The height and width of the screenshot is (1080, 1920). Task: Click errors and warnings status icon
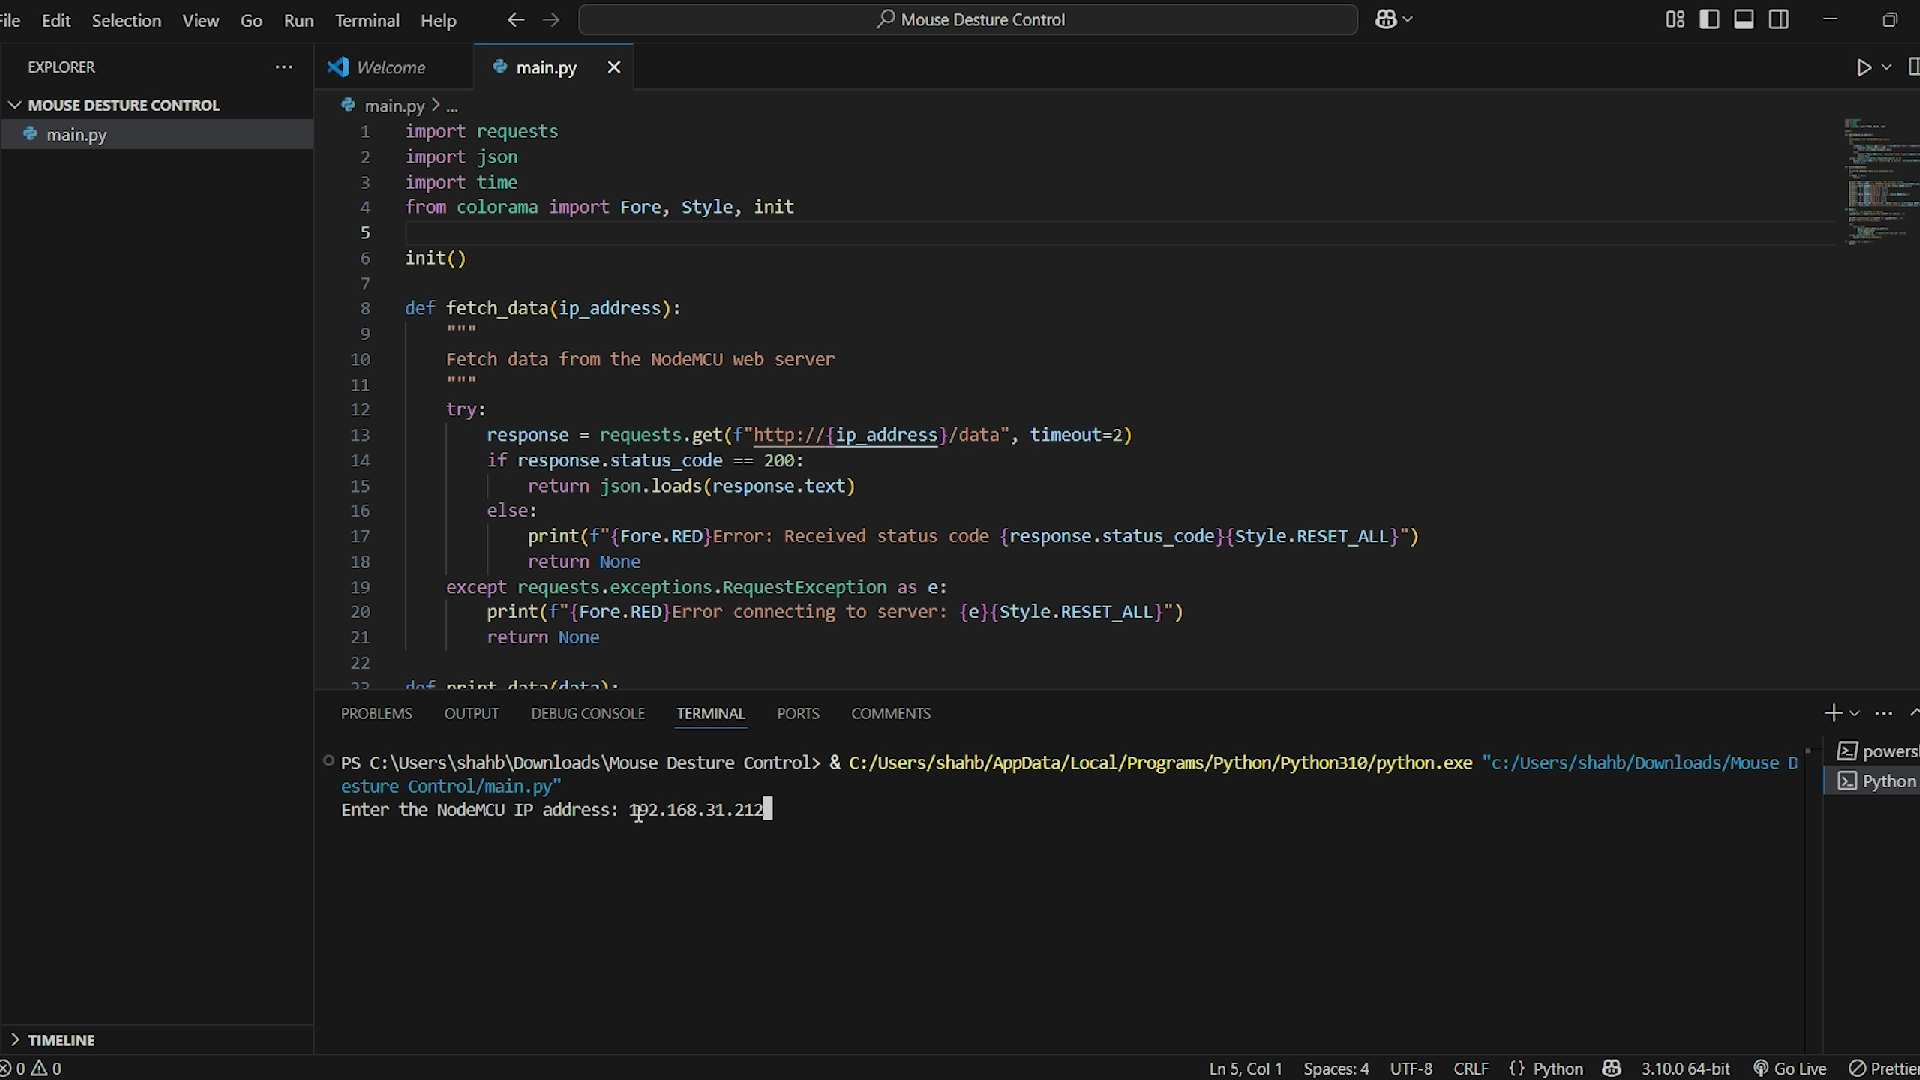coord(31,1068)
